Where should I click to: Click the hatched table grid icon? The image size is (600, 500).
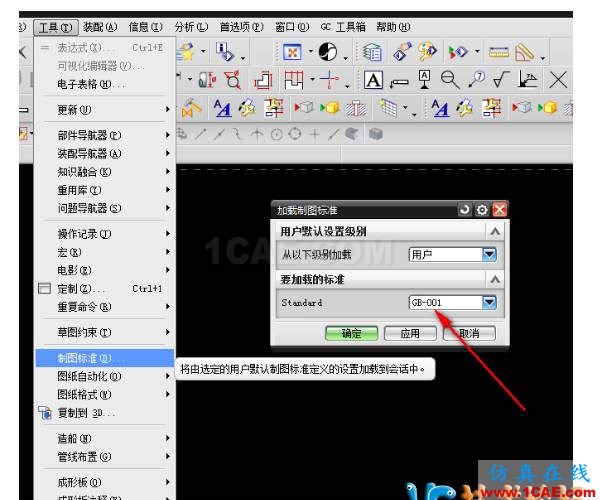point(387,107)
